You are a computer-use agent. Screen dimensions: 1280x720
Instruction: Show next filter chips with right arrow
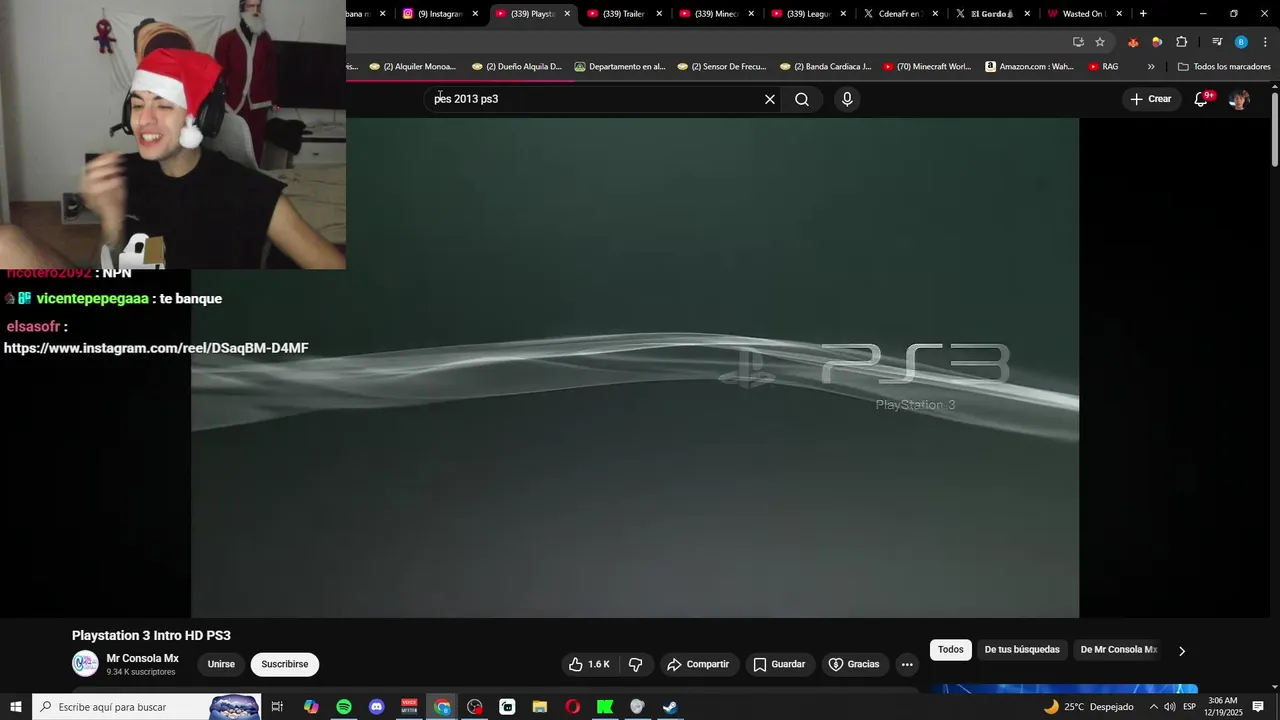[x=1181, y=651]
